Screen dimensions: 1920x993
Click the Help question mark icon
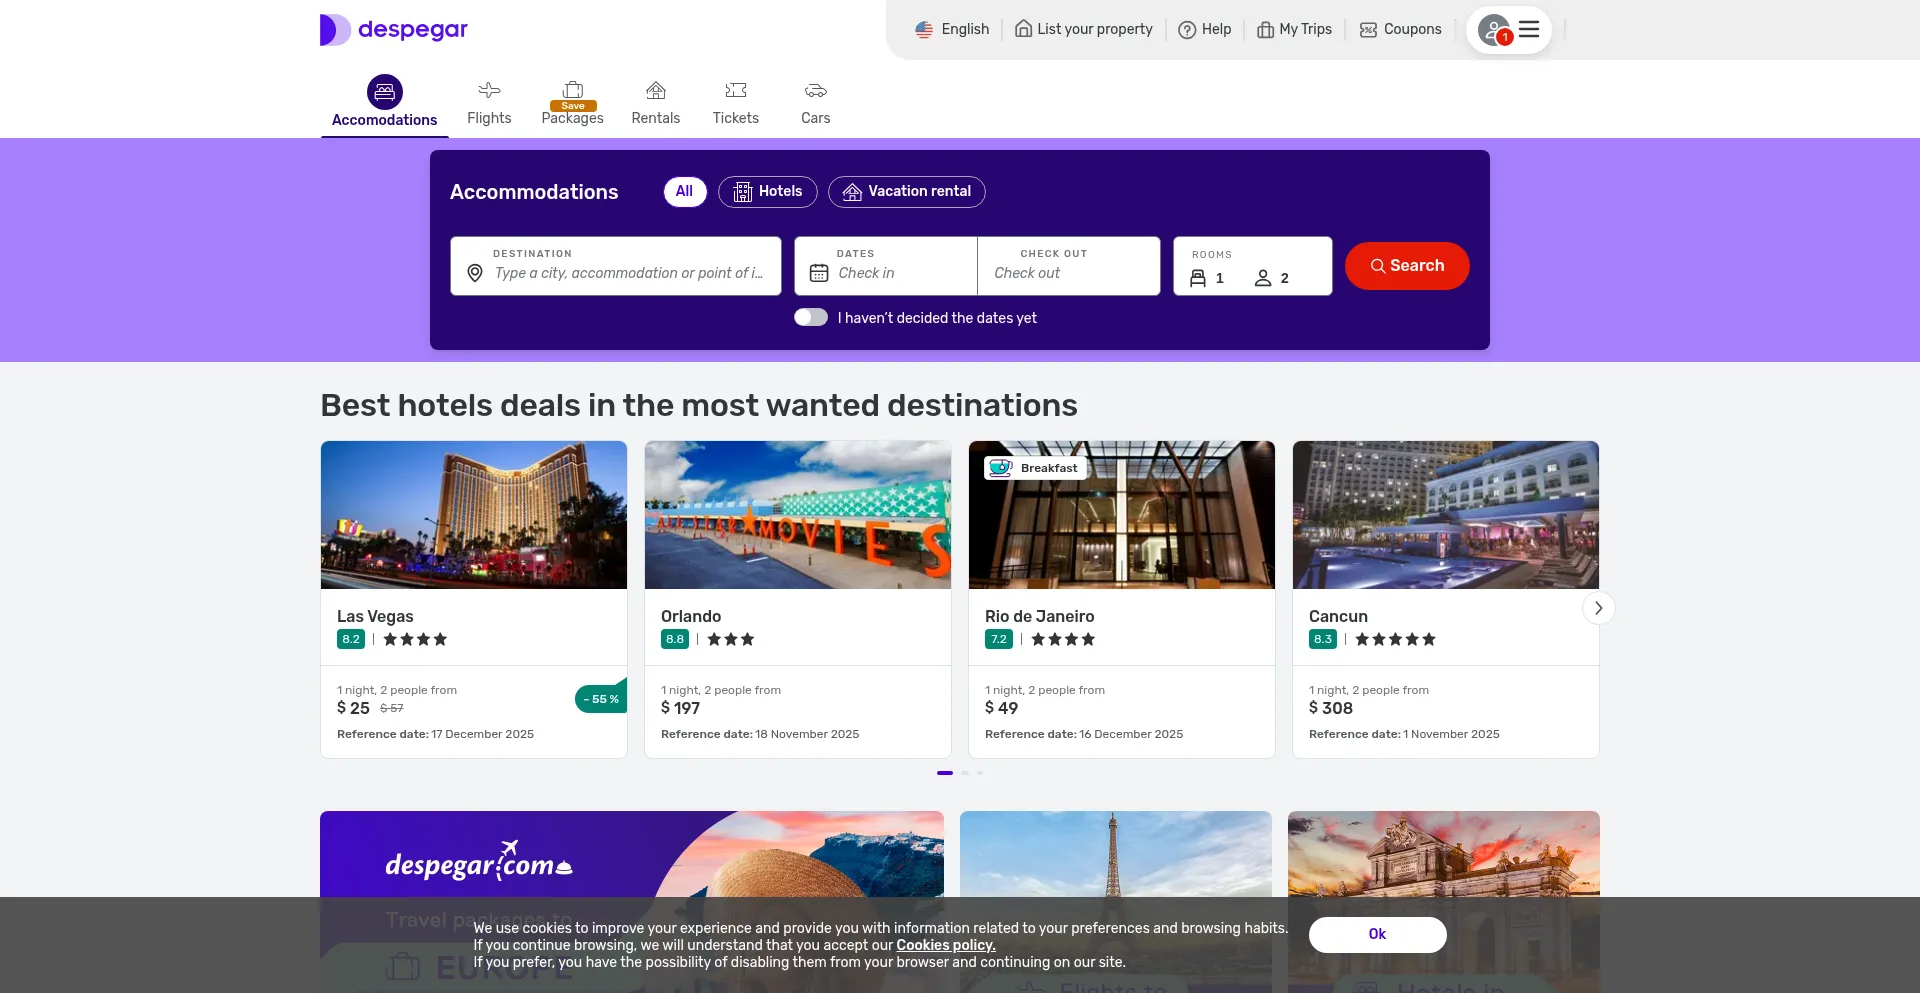tap(1187, 30)
